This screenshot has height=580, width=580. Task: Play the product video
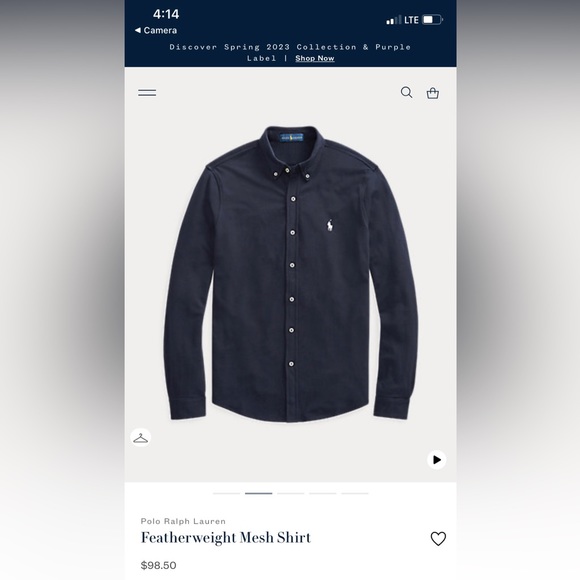coord(436,460)
